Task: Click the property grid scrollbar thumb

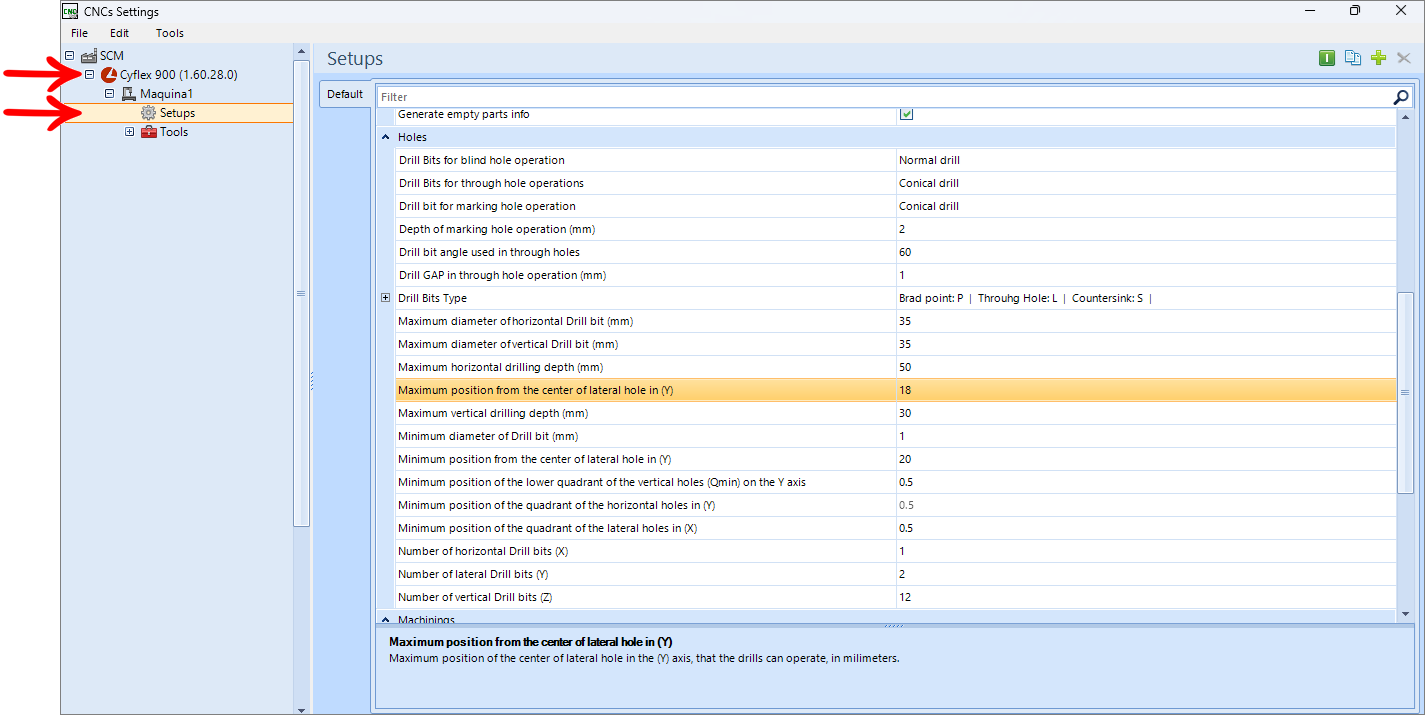Action: (1405, 392)
